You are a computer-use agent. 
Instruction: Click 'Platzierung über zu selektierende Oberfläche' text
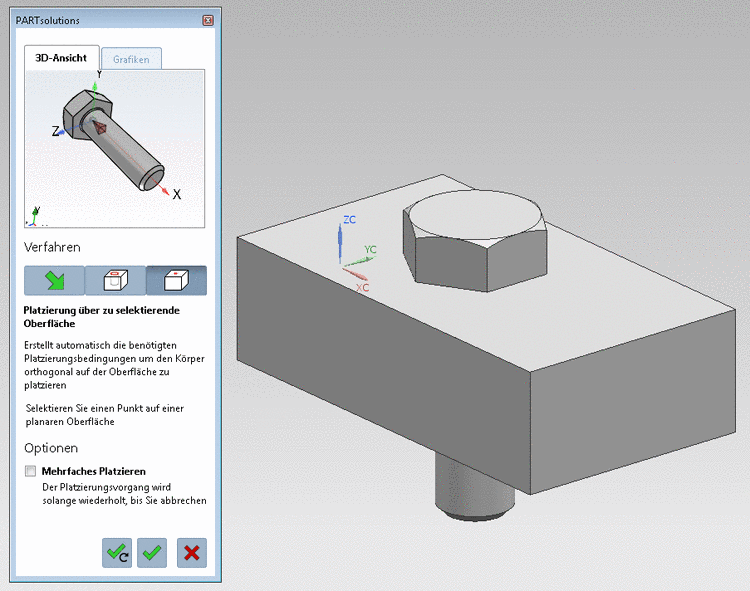click(x=101, y=317)
